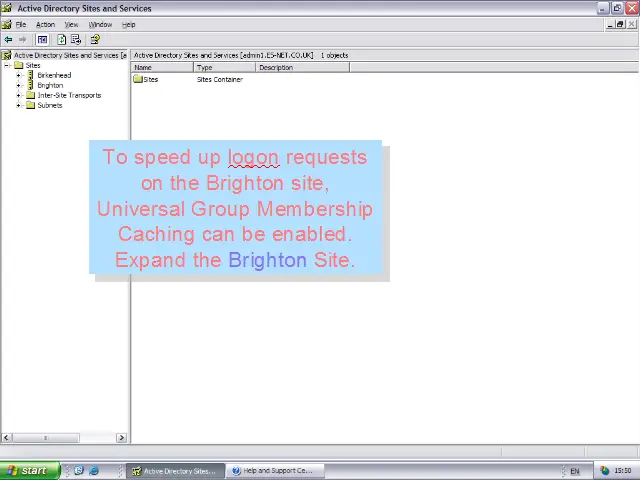Open the Window menu
Image resolution: width=640 pixels, height=480 pixels.
(x=100, y=24)
